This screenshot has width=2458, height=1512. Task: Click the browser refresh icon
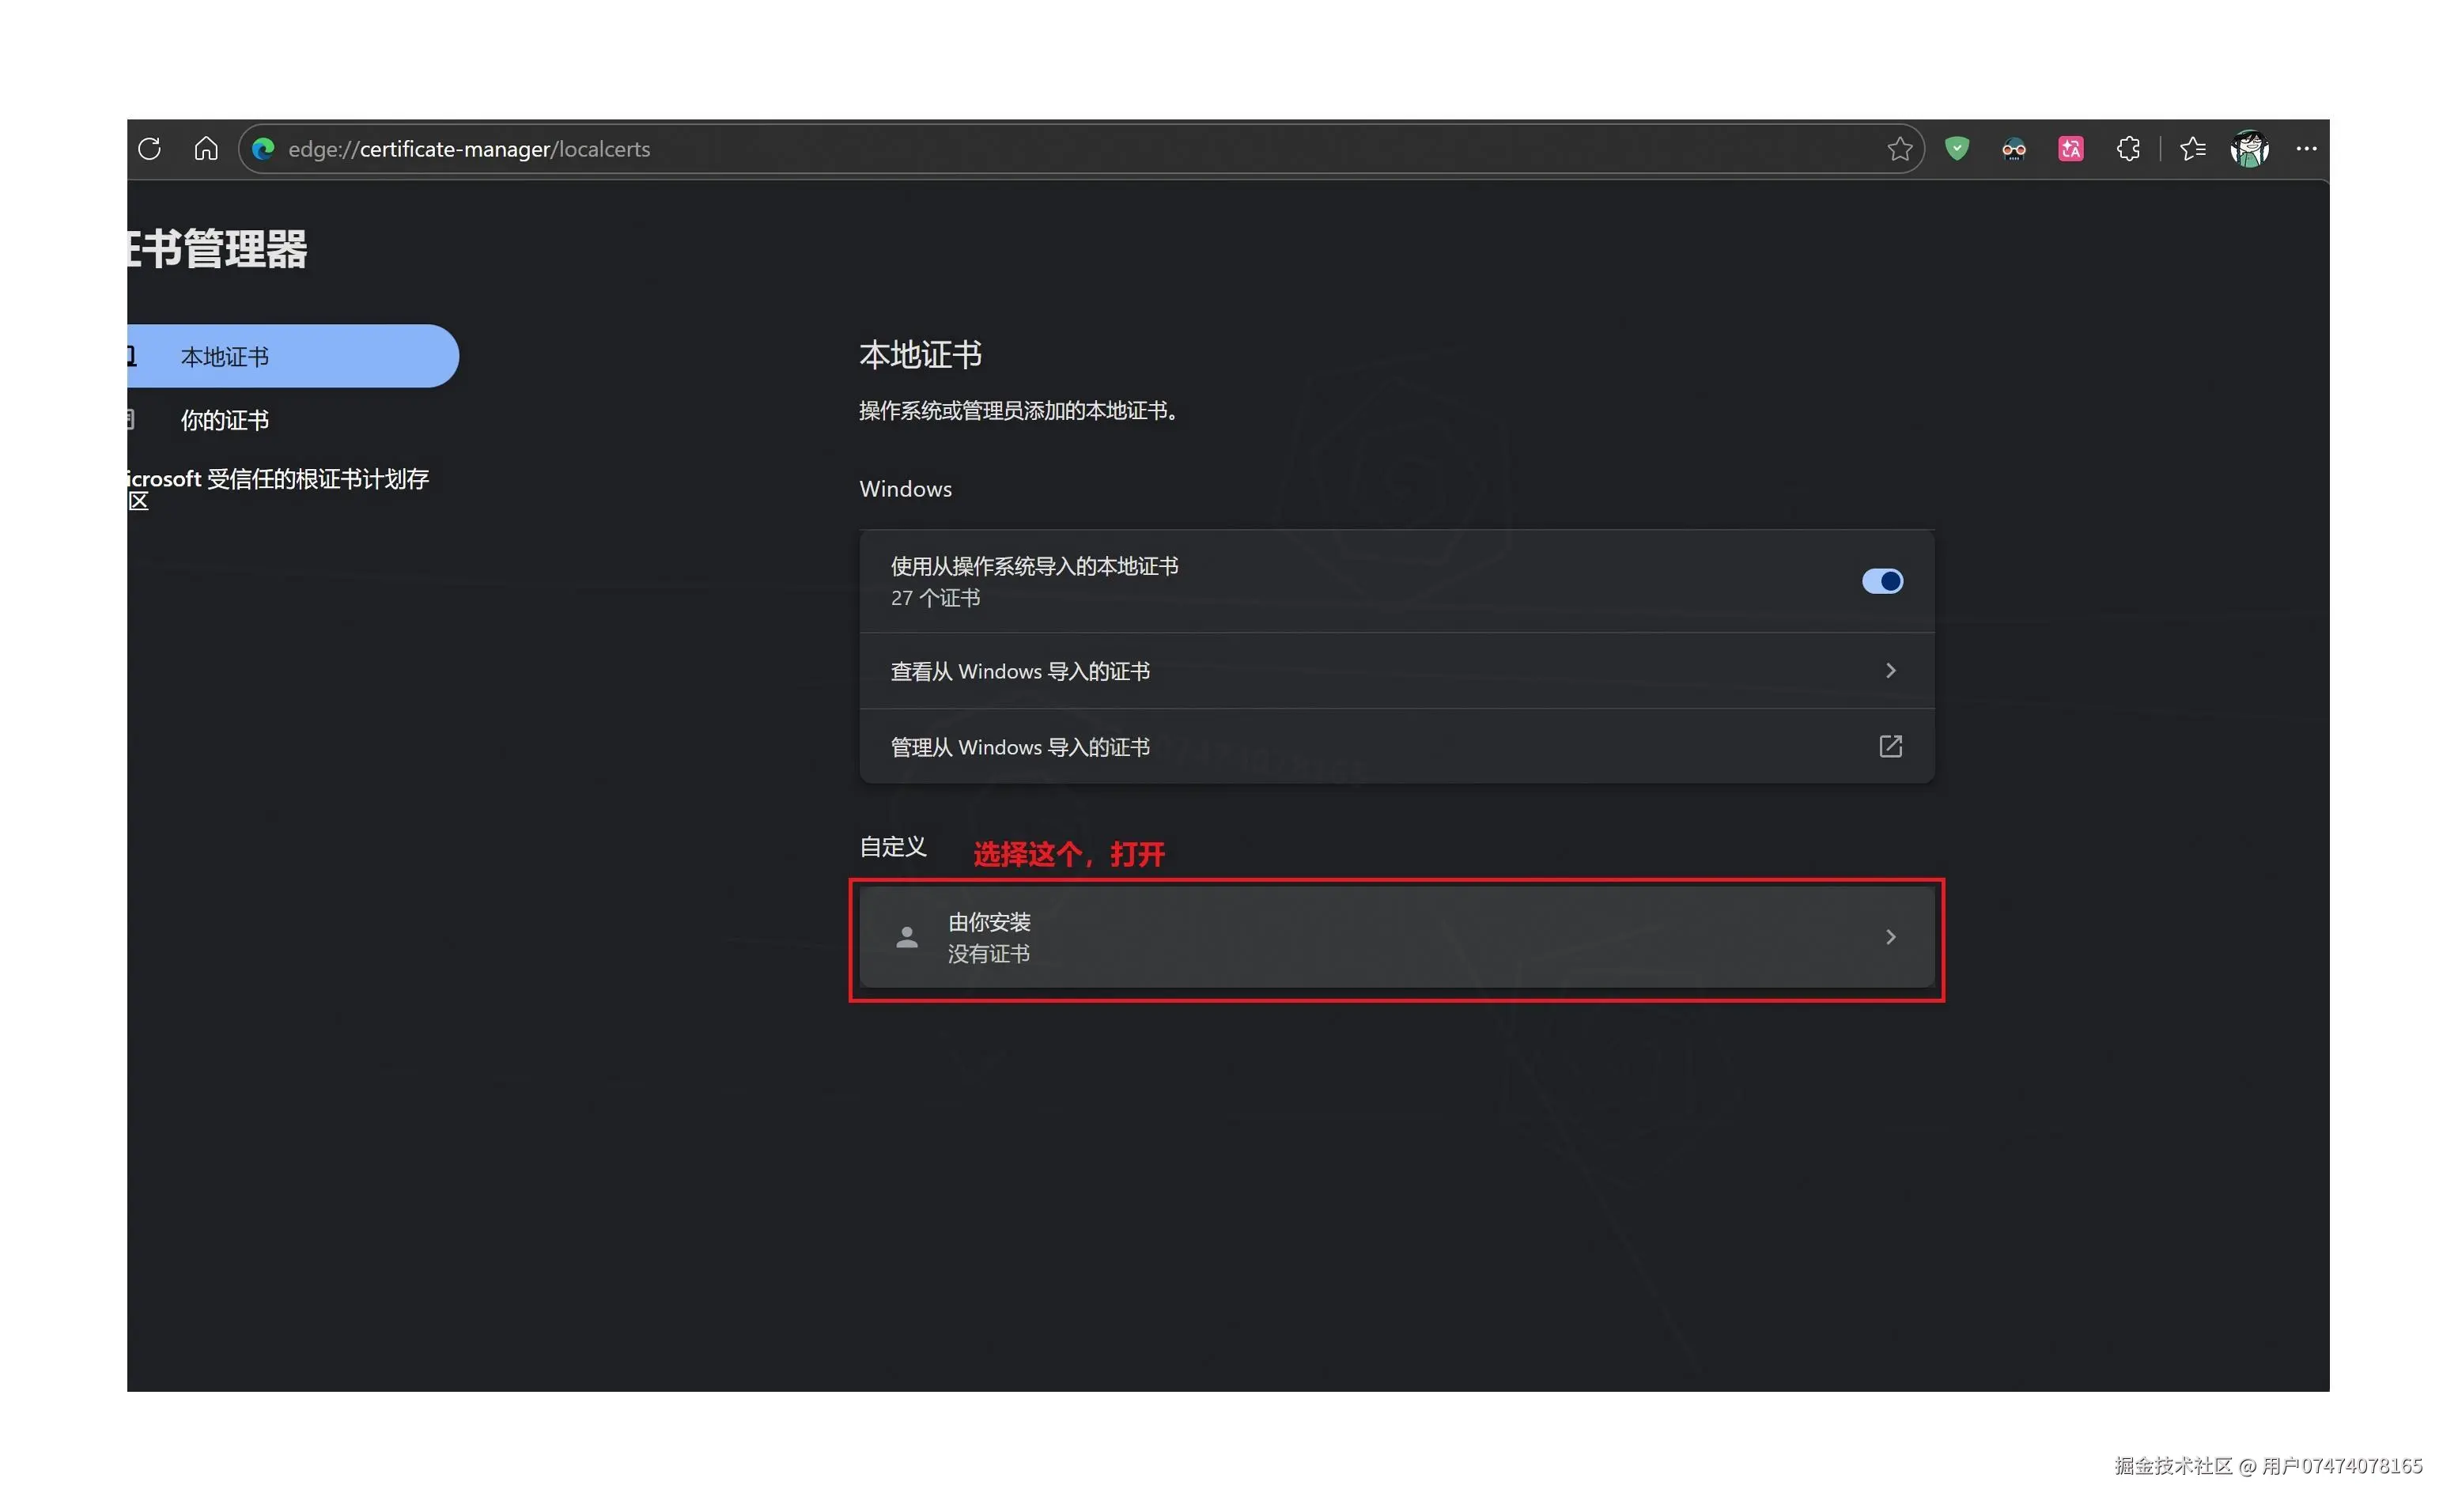pyautogui.click(x=150, y=149)
